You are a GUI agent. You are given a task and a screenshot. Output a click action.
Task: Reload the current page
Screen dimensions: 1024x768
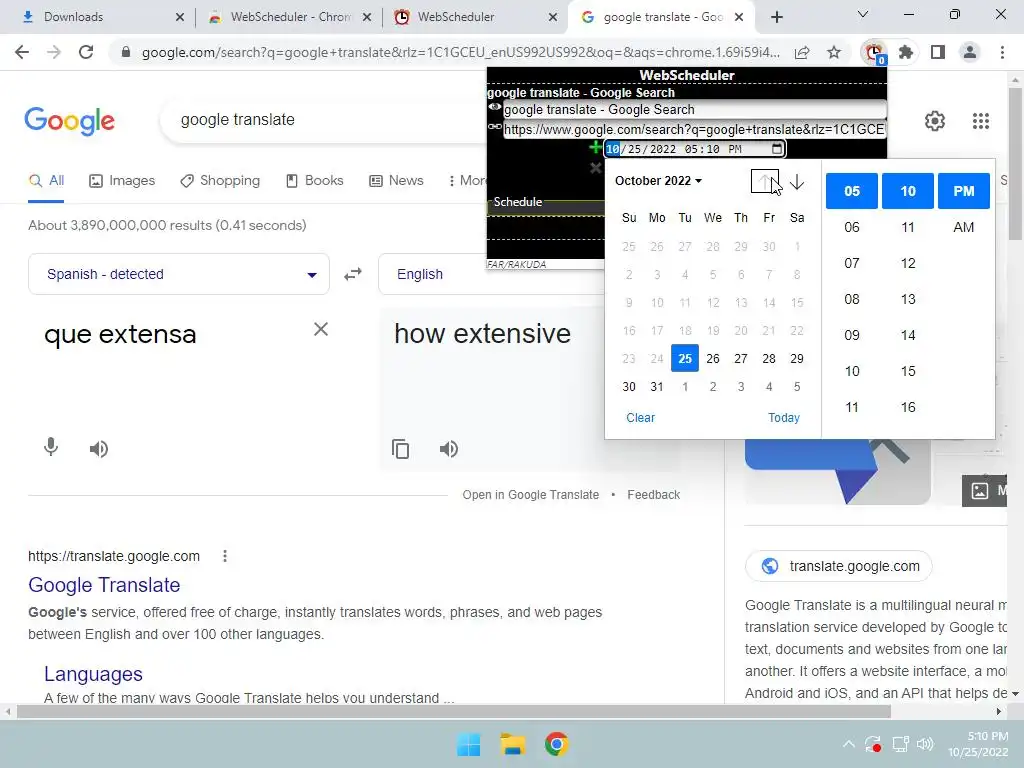click(86, 52)
